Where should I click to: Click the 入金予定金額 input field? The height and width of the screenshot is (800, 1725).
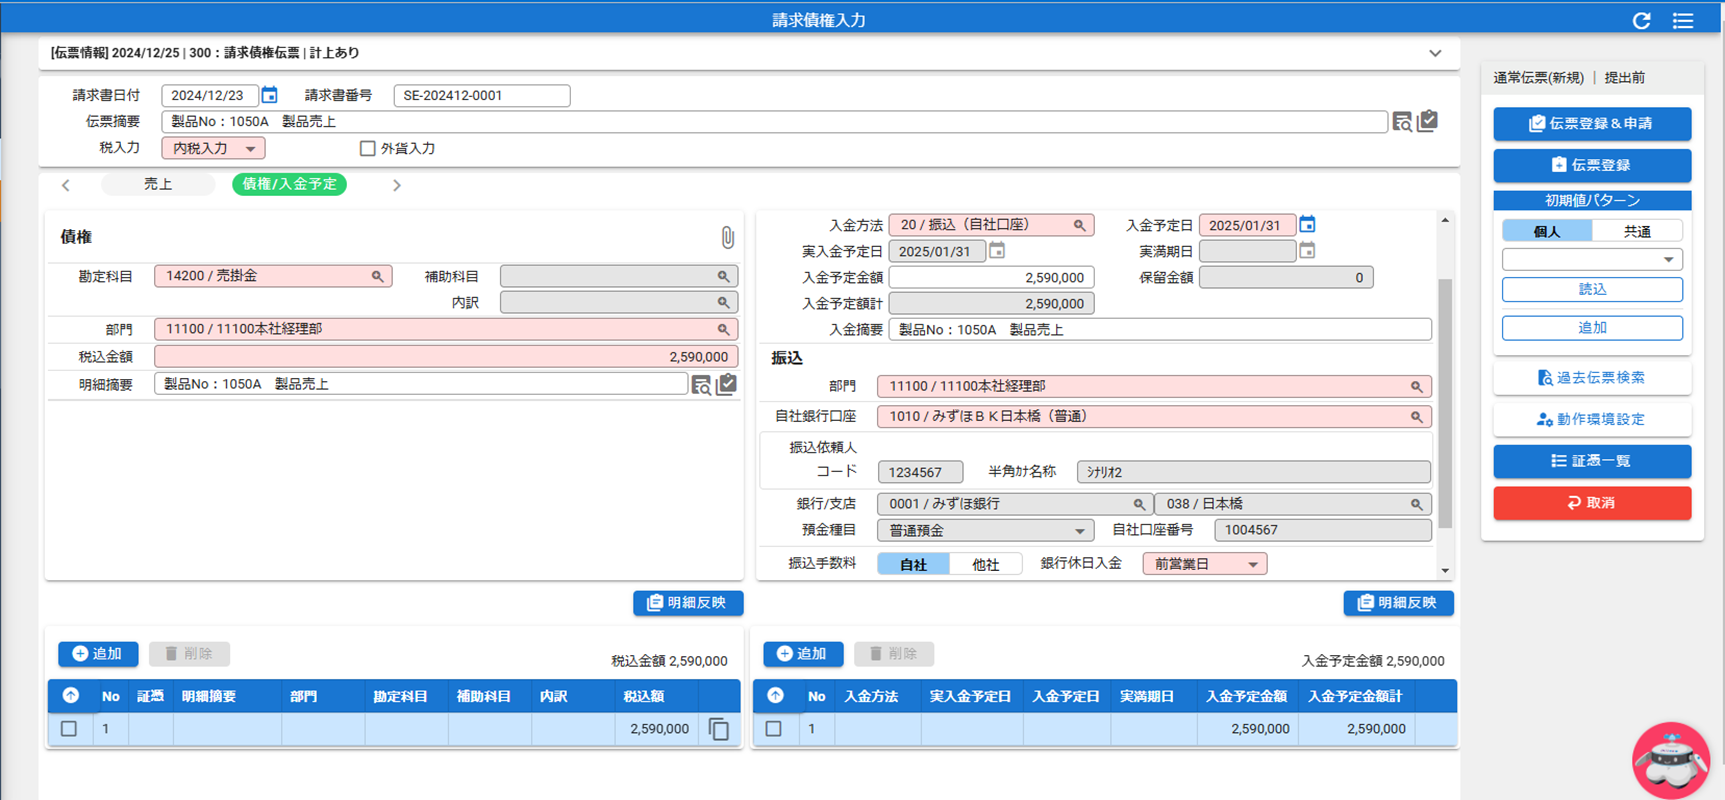[992, 277]
